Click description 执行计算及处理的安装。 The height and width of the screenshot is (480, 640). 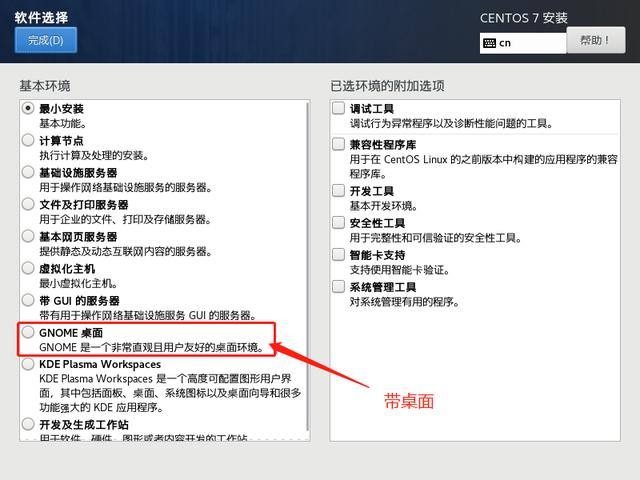coord(94,156)
